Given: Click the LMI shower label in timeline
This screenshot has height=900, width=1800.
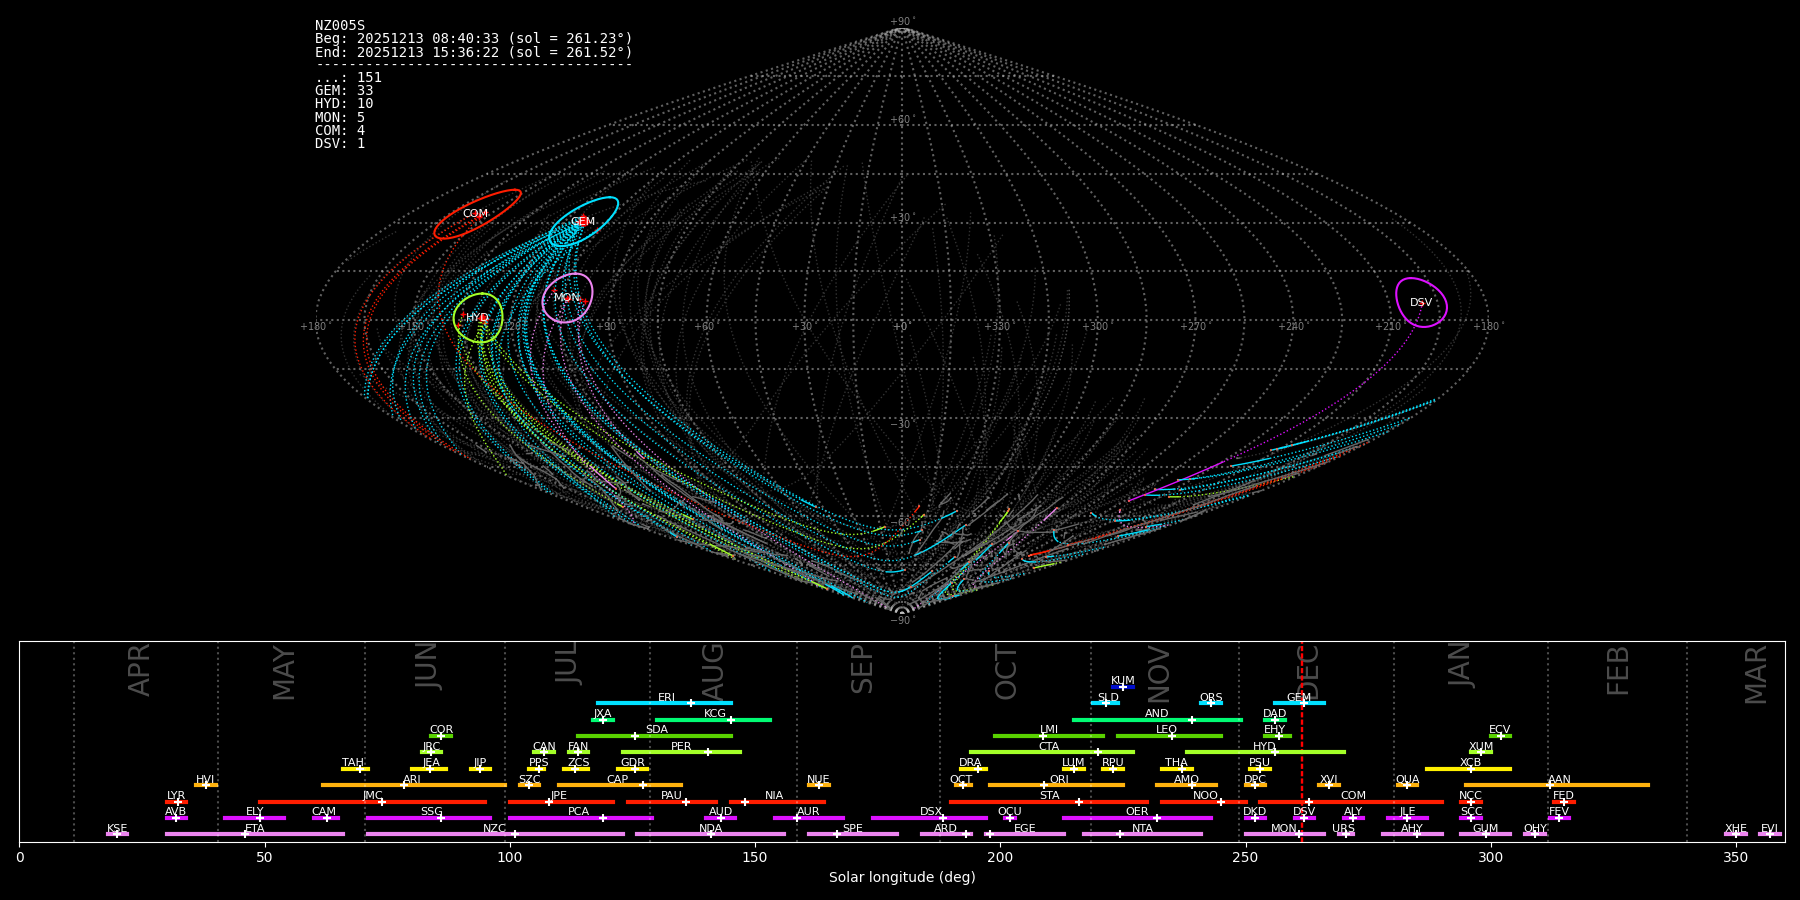Looking at the screenshot, I should (1049, 730).
